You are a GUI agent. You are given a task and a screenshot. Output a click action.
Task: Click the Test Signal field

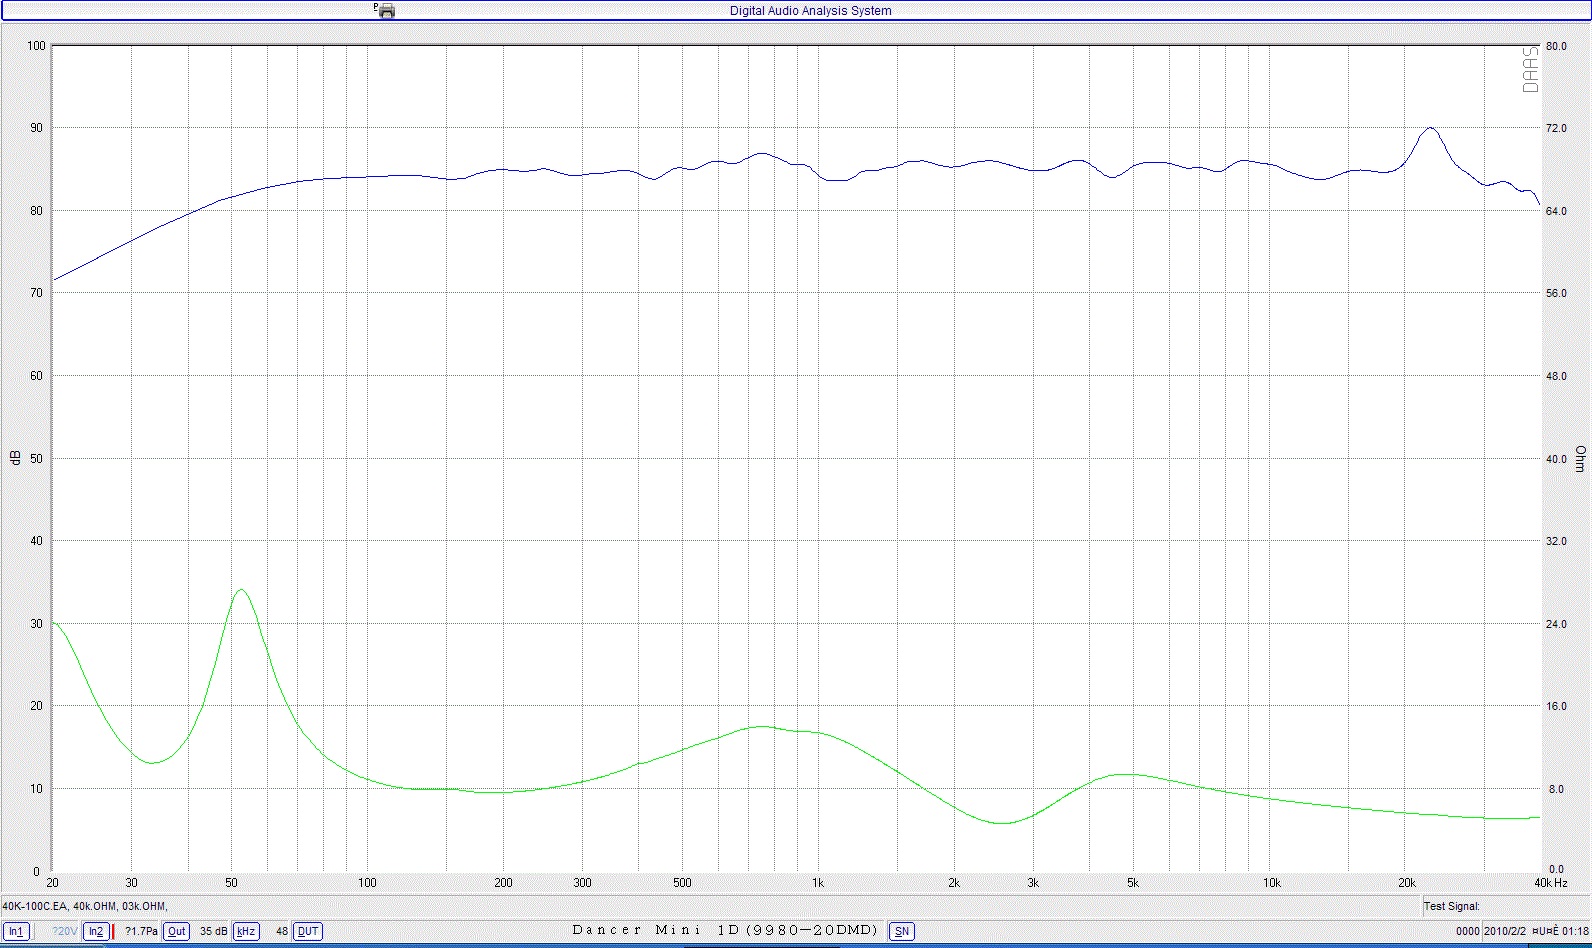pyautogui.click(x=1451, y=906)
